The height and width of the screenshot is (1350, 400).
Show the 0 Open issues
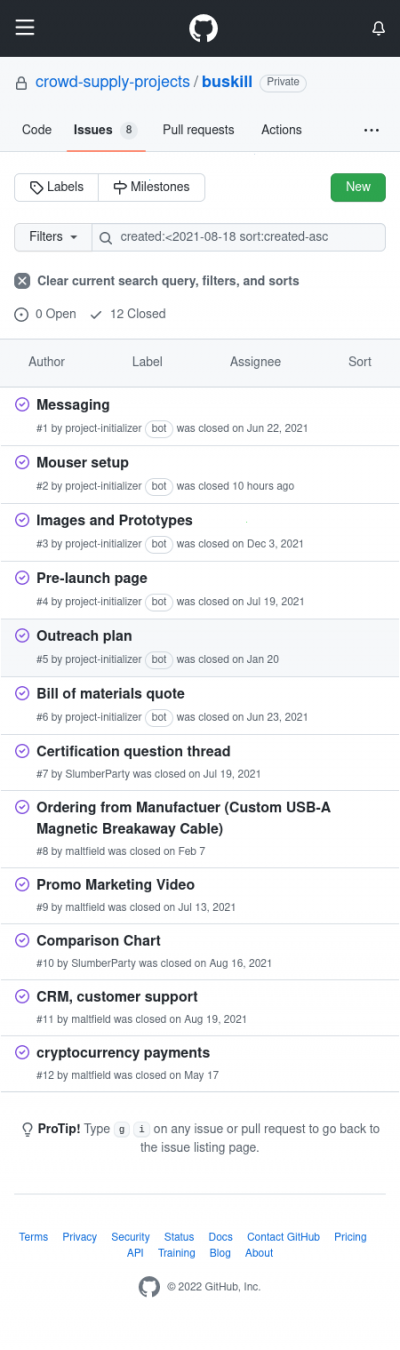[46, 314]
